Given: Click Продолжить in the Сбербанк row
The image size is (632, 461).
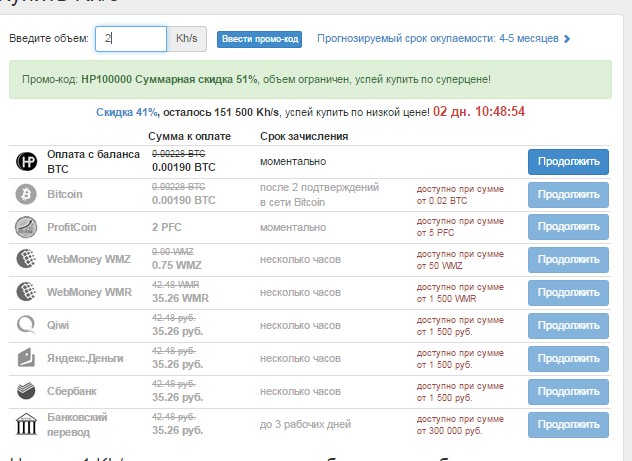Looking at the screenshot, I should click(x=568, y=392).
